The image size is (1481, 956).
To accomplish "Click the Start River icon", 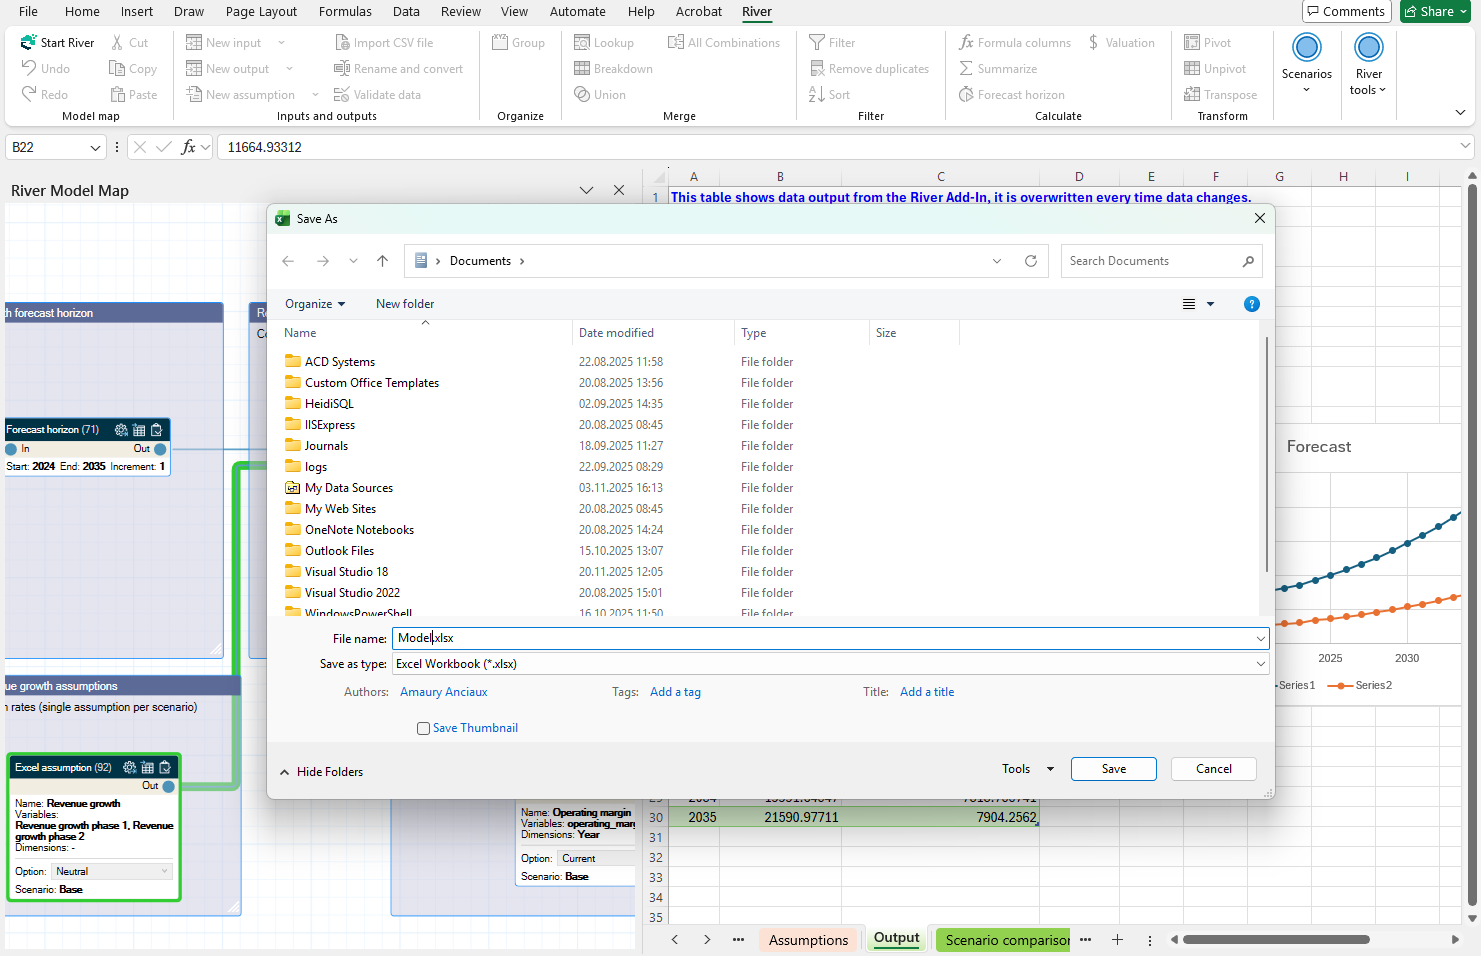I will (x=28, y=43).
